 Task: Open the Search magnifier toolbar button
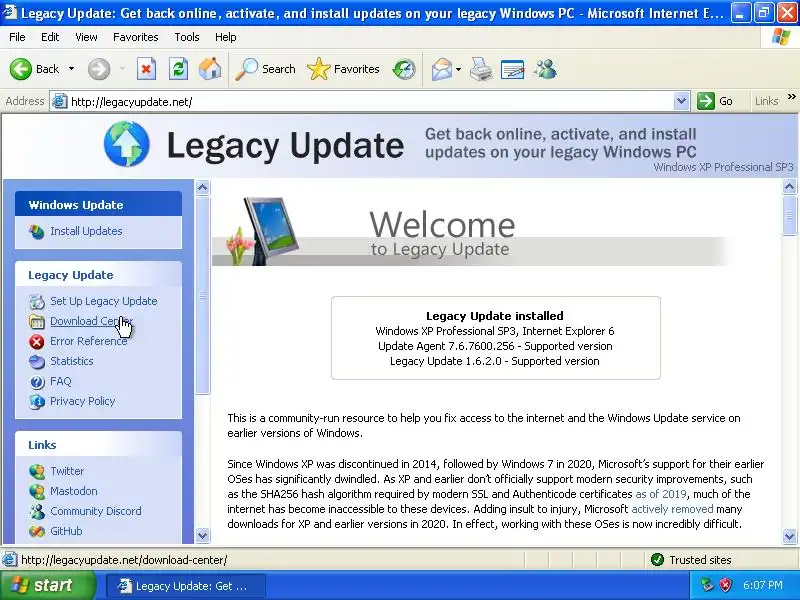click(x=265, y=69)
